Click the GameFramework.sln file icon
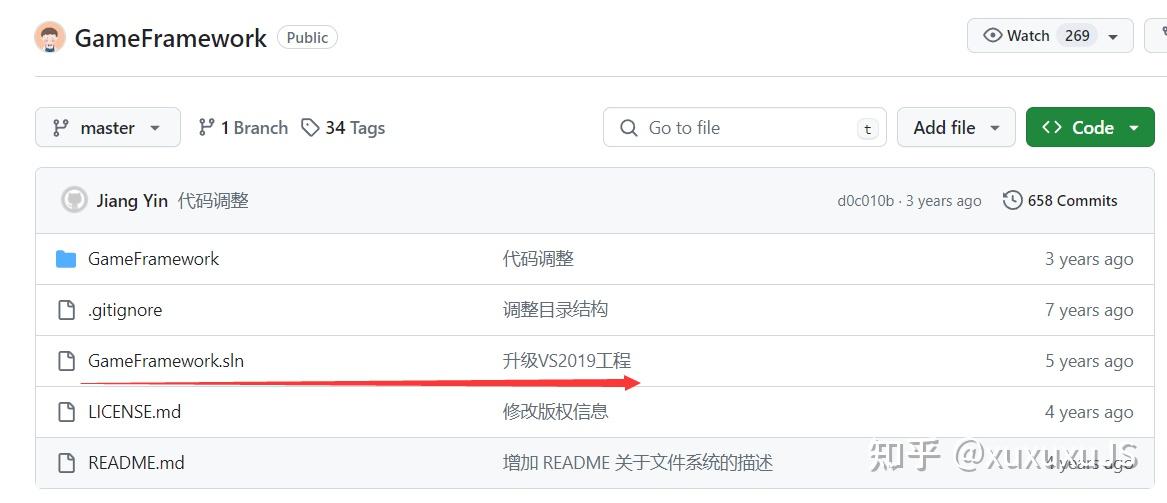This screenshot has height=503, width=1167. [66, 361]
